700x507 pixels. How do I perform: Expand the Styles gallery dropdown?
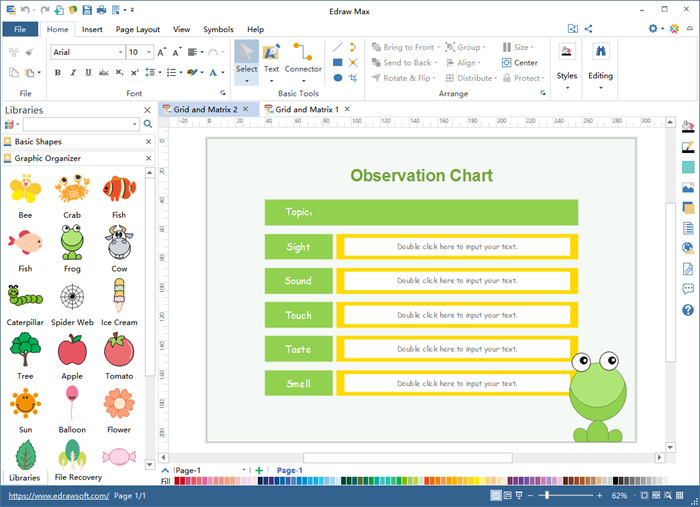pos(567,87)
